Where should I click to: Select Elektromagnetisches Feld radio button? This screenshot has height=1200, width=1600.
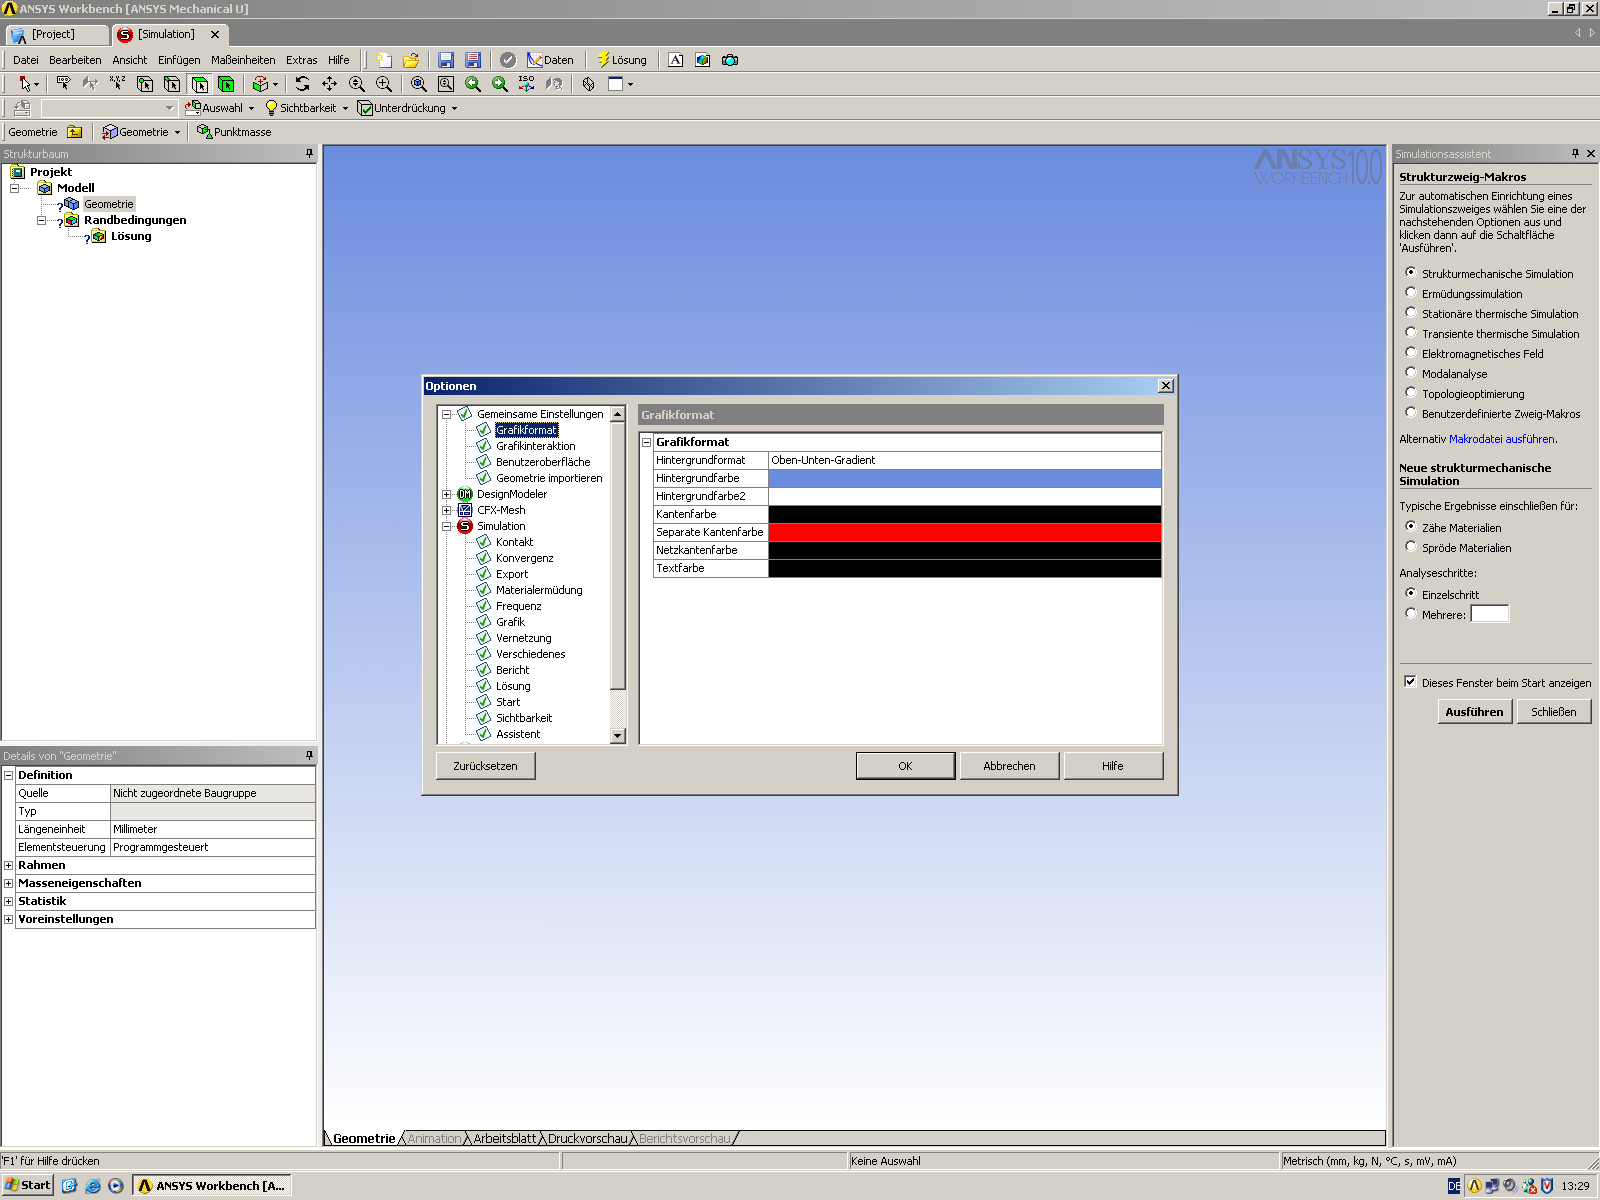pyautogui.click(x=1411, y=353)
